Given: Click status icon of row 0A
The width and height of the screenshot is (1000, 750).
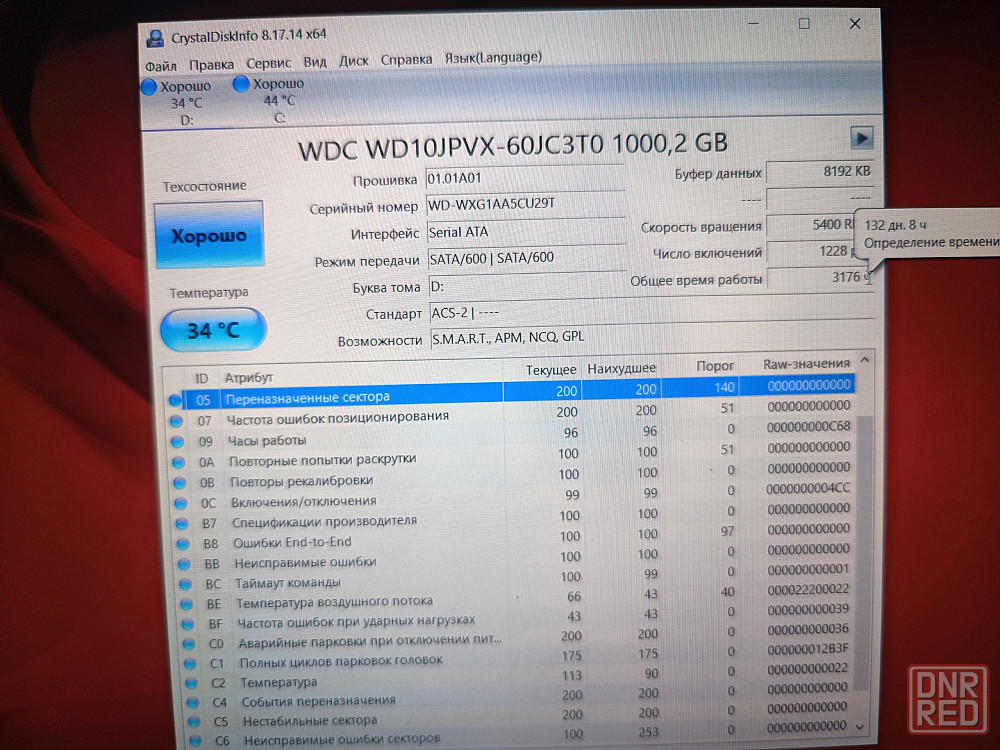Looking at the screenshot, I should [x=179, y=462].
